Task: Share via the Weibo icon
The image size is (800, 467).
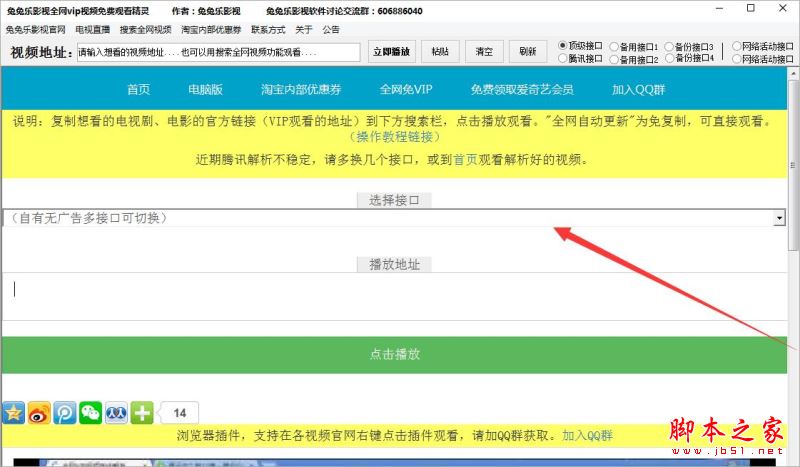Action: tap(39, 413)
